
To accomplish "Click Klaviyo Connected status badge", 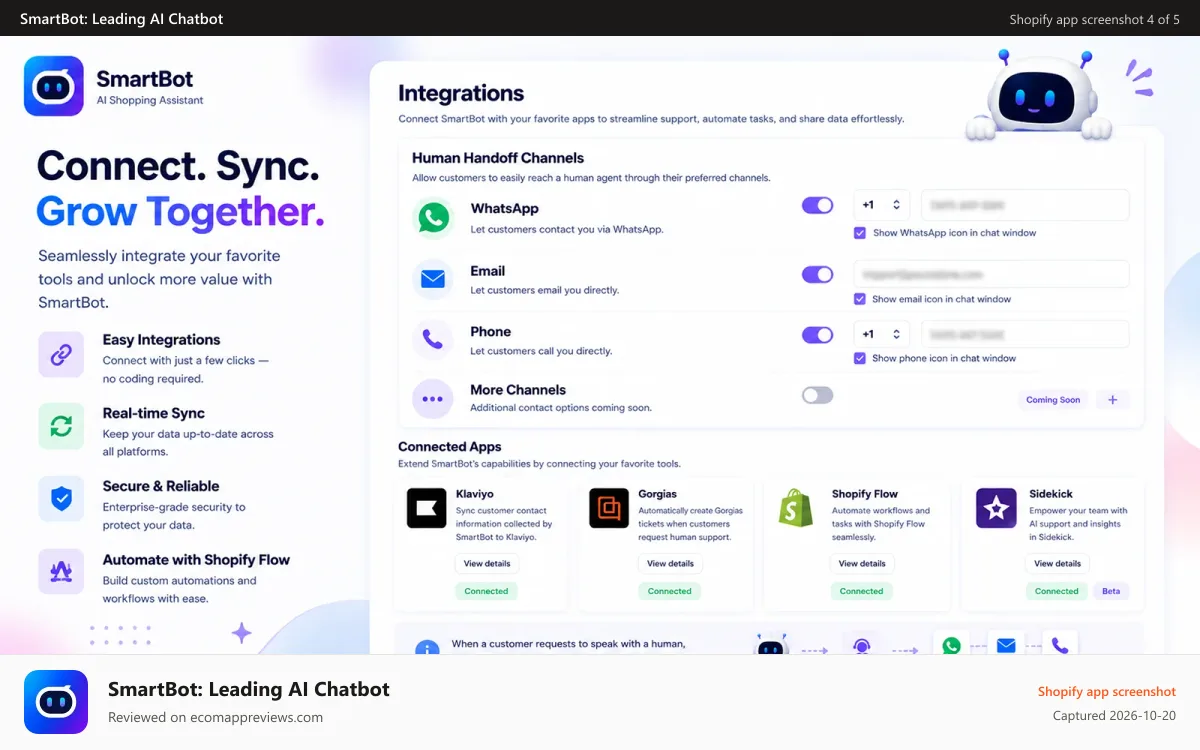I will [x=486, y=591].
